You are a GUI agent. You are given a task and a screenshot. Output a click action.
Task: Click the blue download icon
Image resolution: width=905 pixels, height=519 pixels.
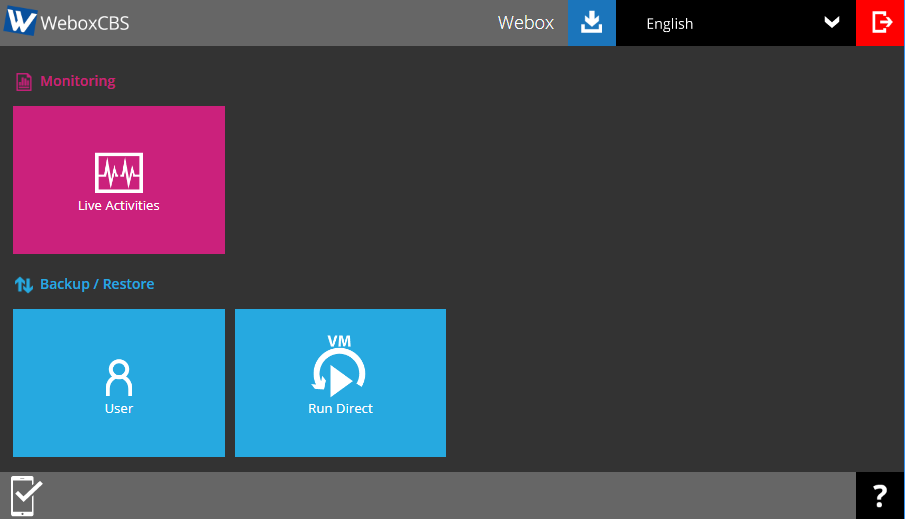pos(592,23)
